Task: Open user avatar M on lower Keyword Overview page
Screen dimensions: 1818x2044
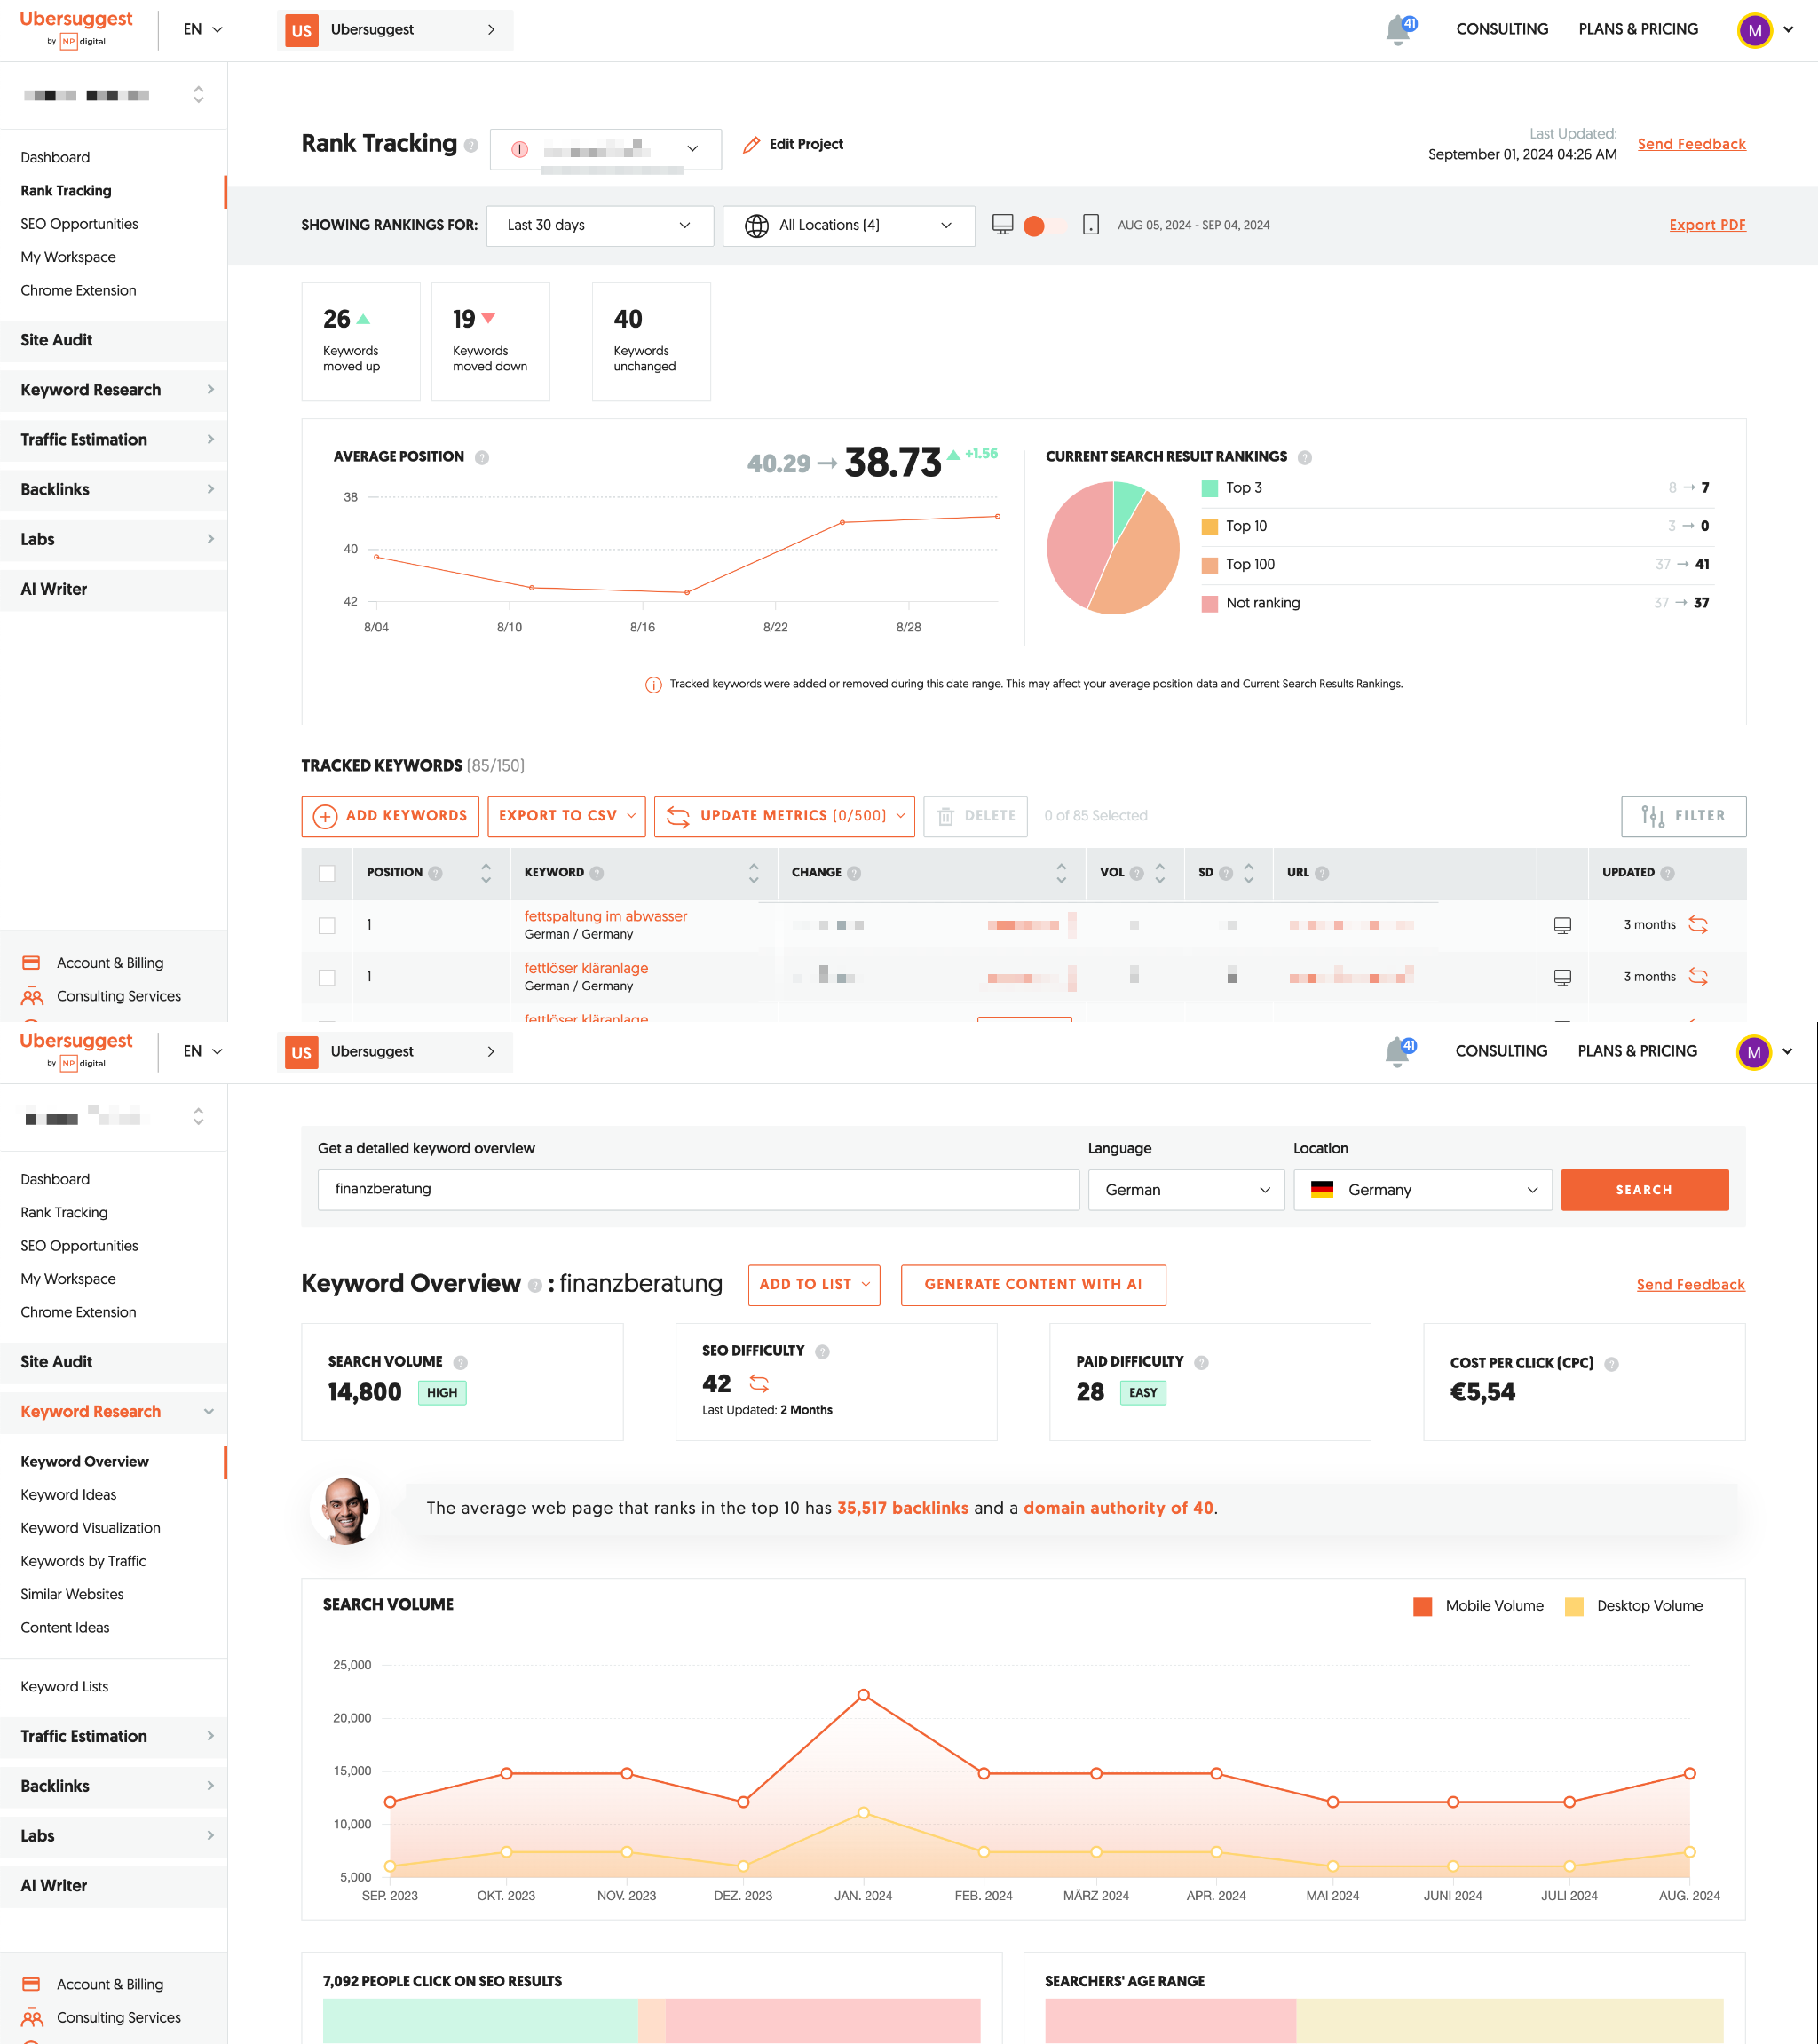Action: pyautogui.click(x=1753, y=1052)
